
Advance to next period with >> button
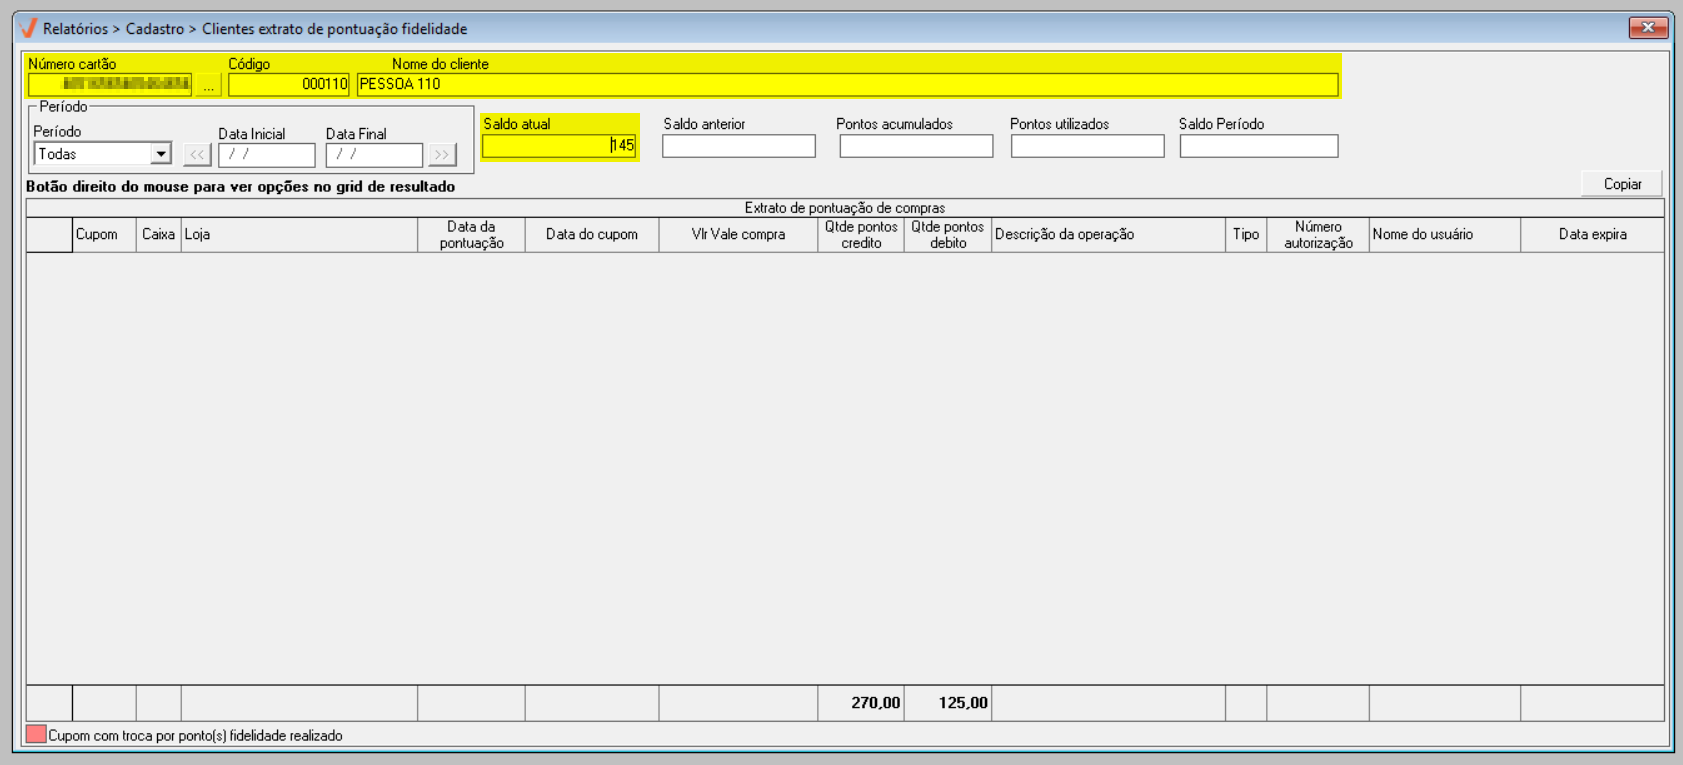tap(442, 155)
